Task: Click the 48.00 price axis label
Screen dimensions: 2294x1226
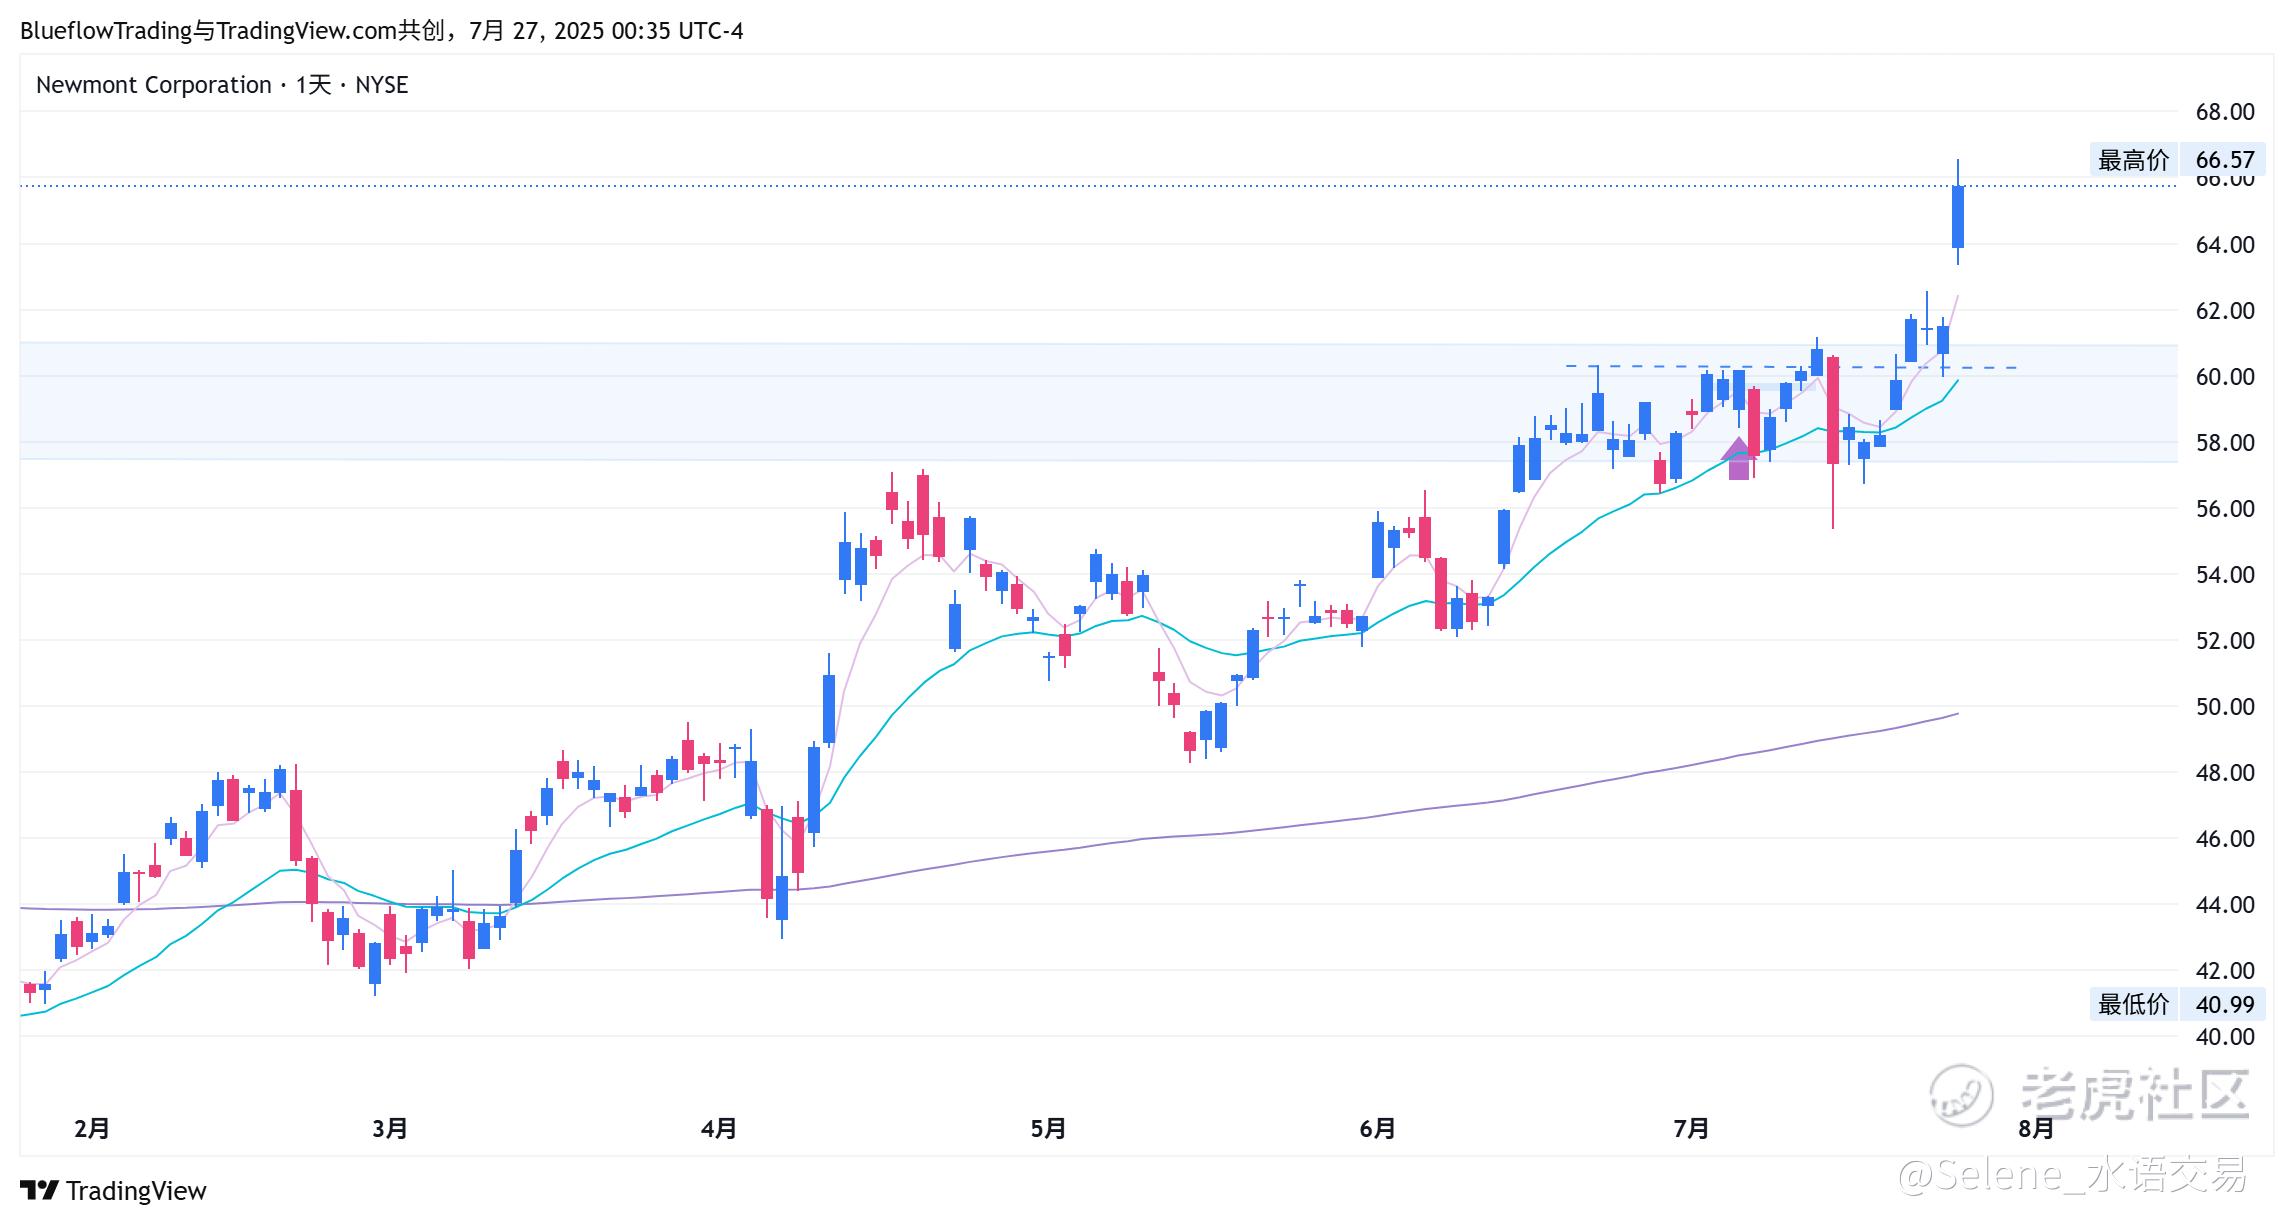Action: (x=2225, y=773)
